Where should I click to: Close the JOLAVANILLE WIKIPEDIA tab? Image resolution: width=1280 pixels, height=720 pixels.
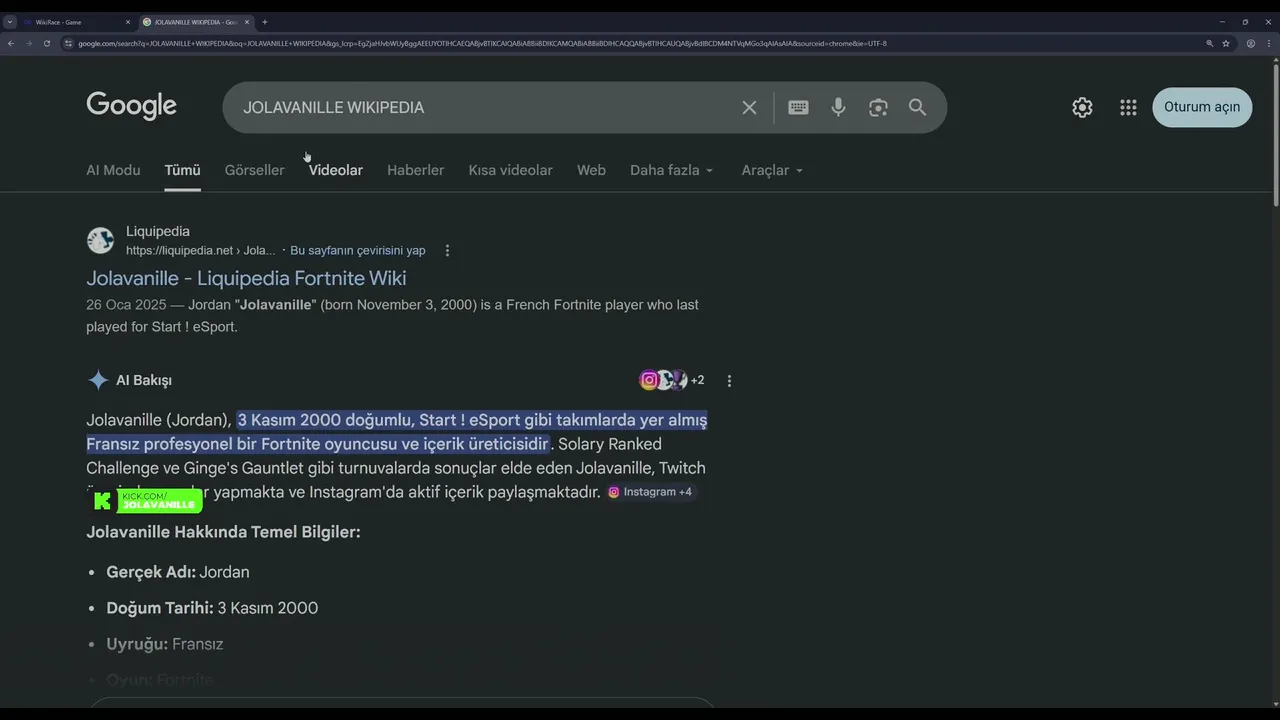(x=247, y=22)
